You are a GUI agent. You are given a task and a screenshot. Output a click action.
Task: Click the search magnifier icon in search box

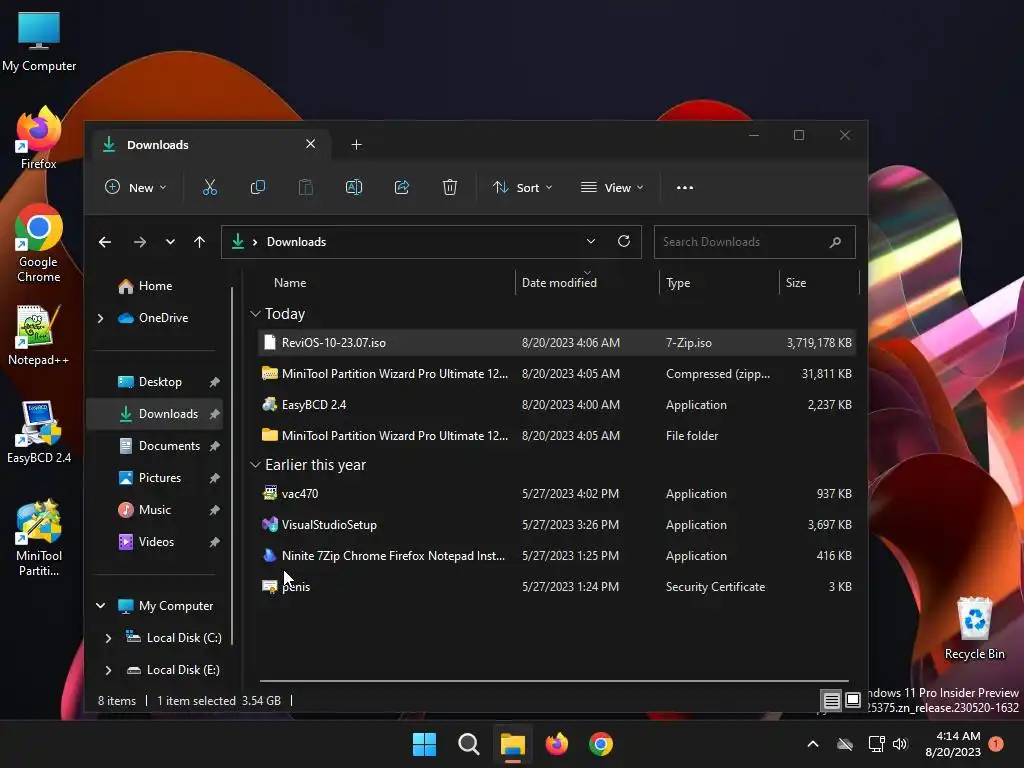[835, 242]
